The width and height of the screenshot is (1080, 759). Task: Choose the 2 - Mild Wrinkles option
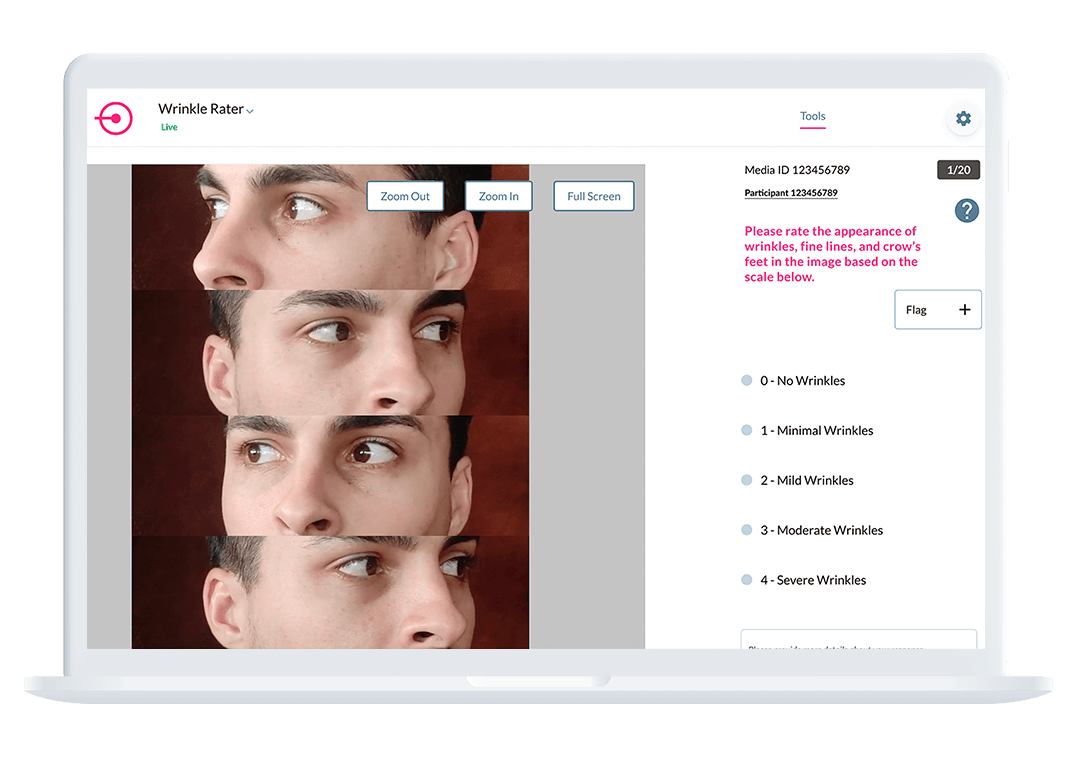(x=746, y=480)
